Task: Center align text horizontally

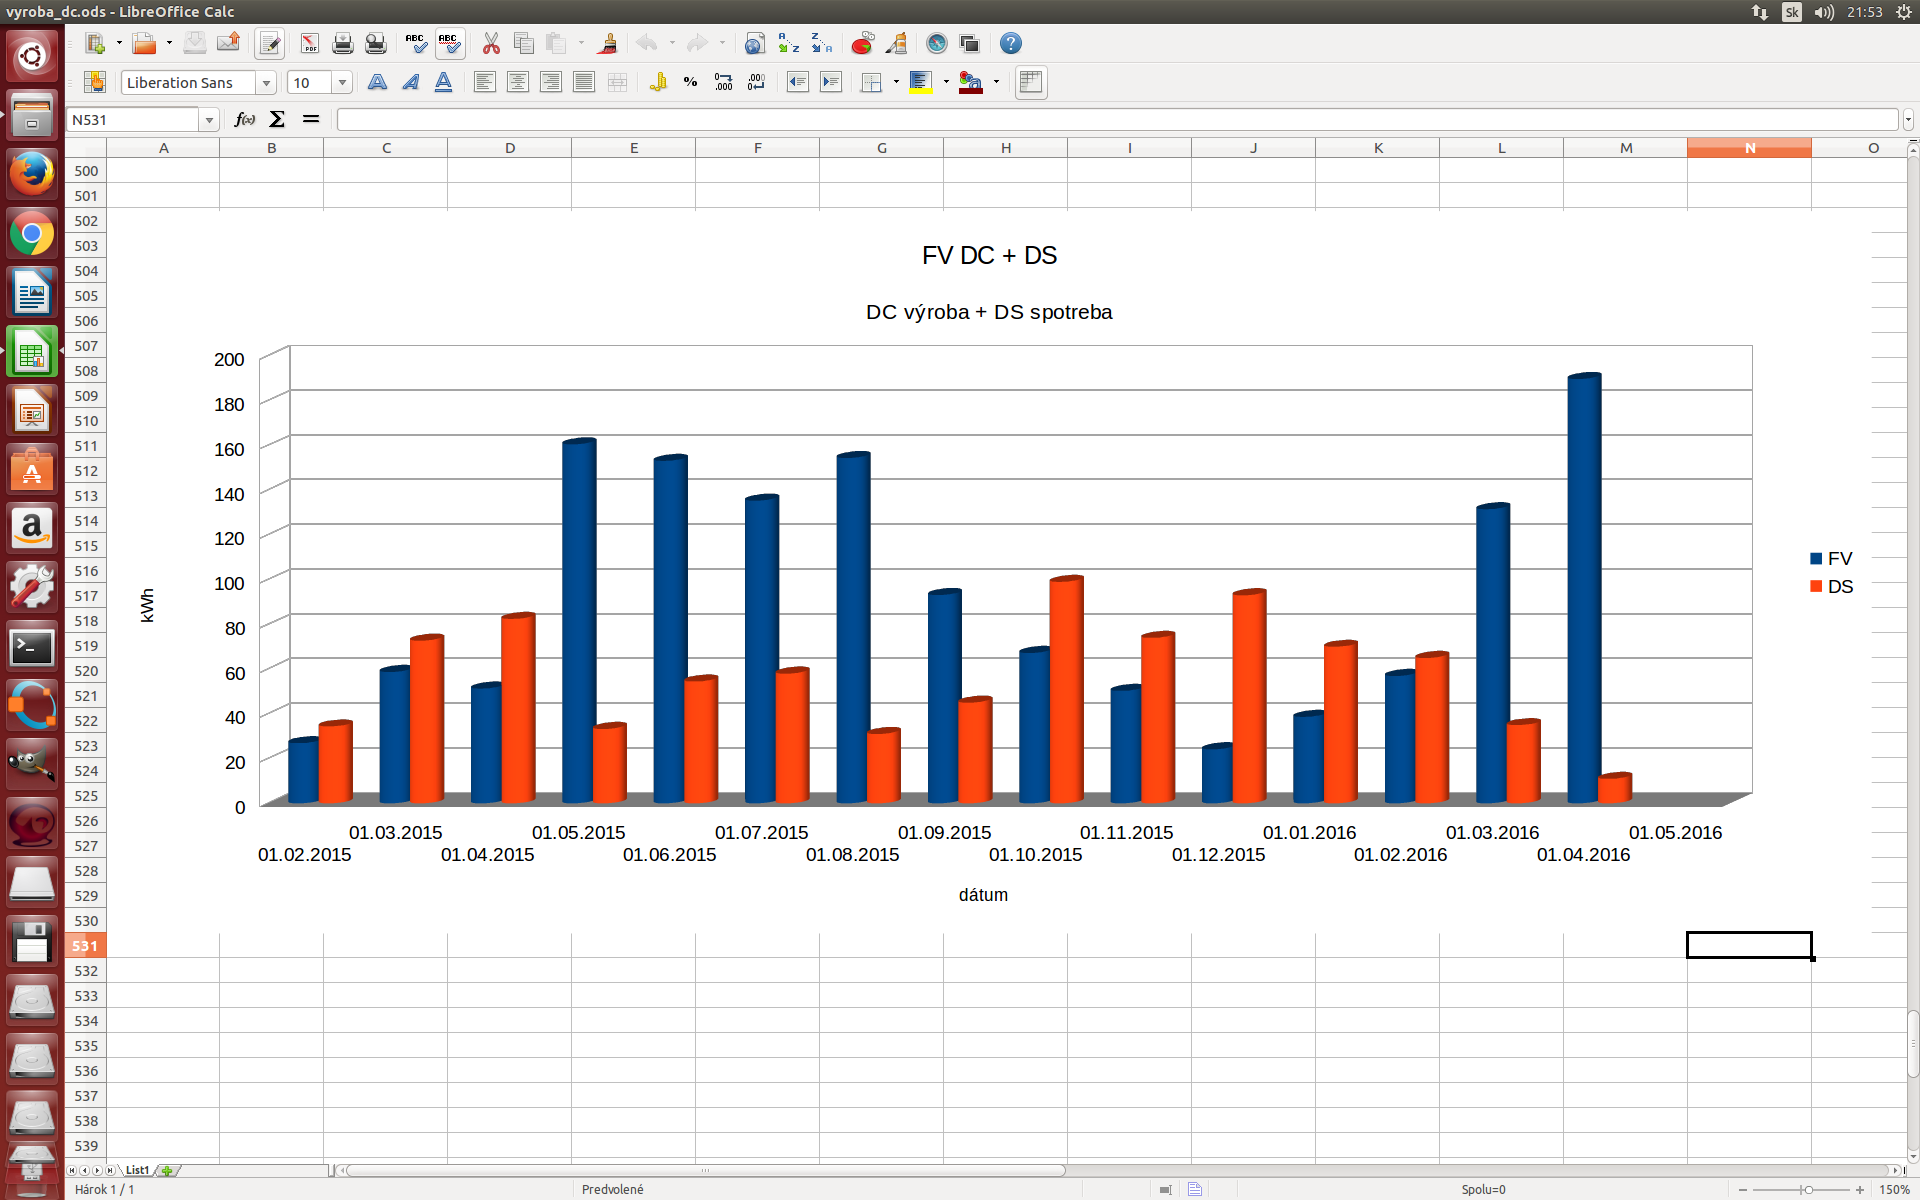Action: (517, 82)
